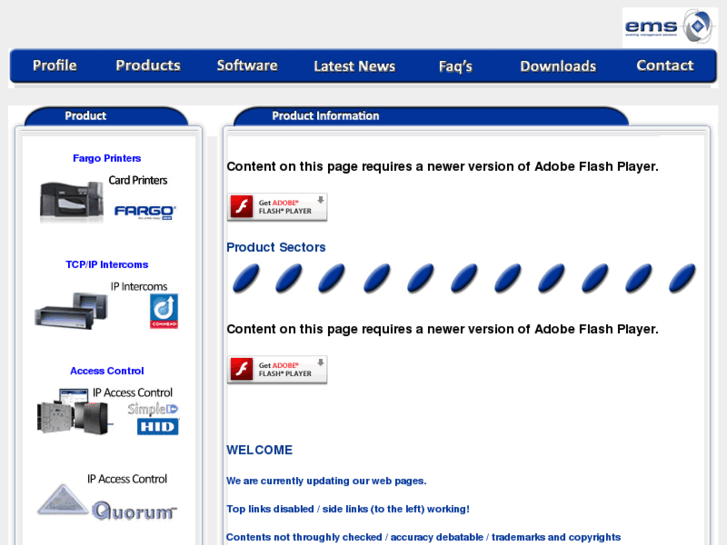Click the ems logo icon
Image resolution: width=727 pixels, height=545 pixels.
670,27
